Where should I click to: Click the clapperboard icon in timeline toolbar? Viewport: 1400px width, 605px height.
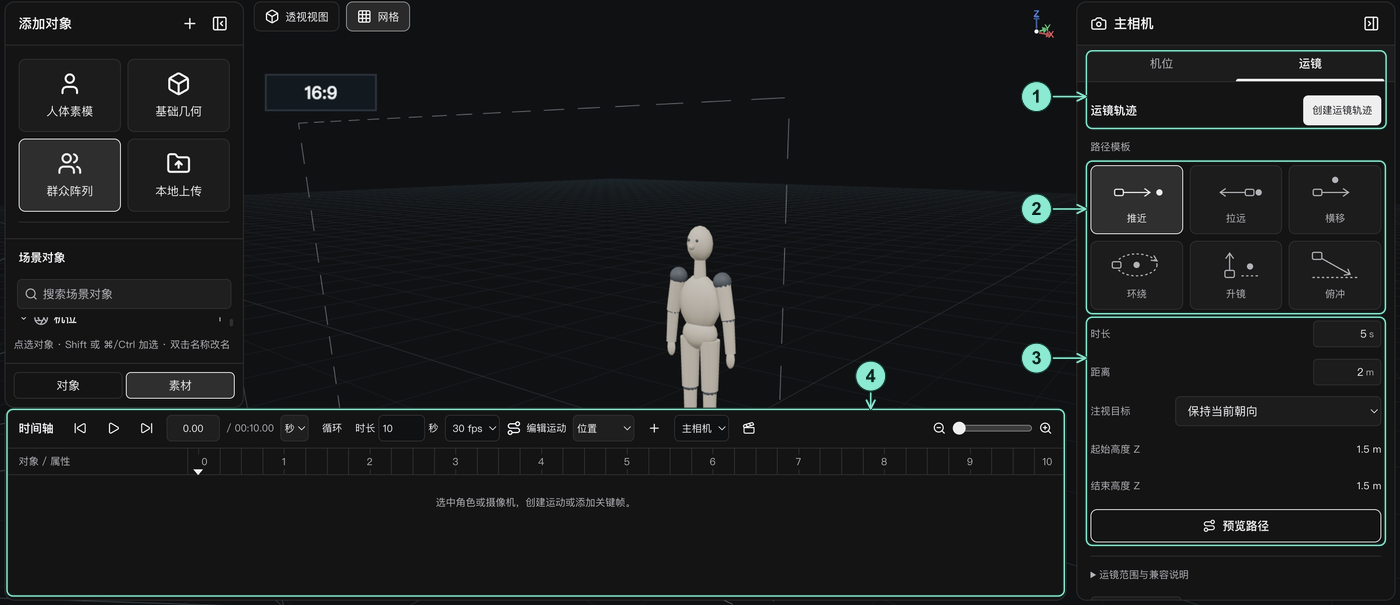click(x=749, y=428)
